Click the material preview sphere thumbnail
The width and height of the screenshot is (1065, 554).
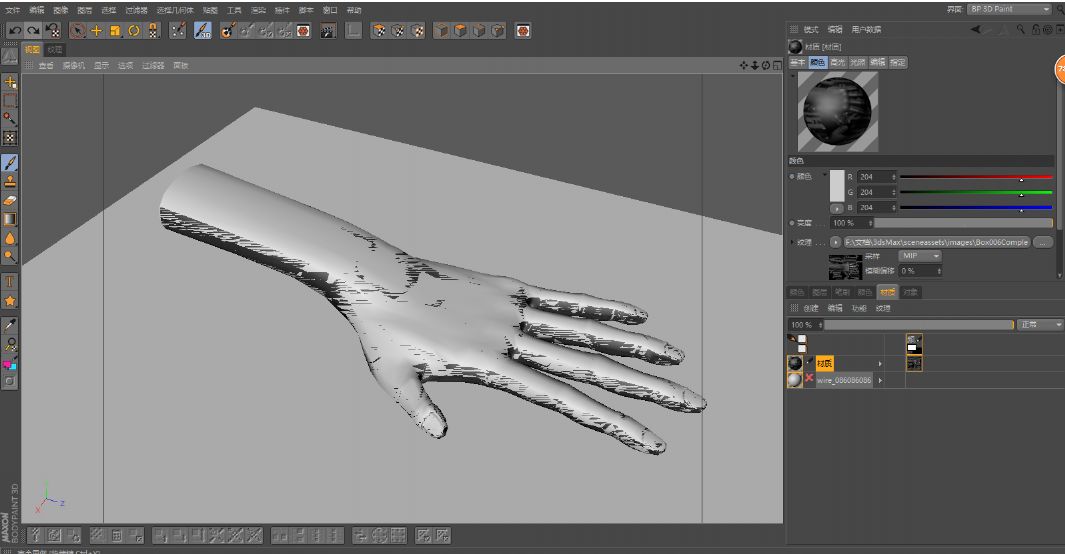pyautogui.click(x=837, y=112)
